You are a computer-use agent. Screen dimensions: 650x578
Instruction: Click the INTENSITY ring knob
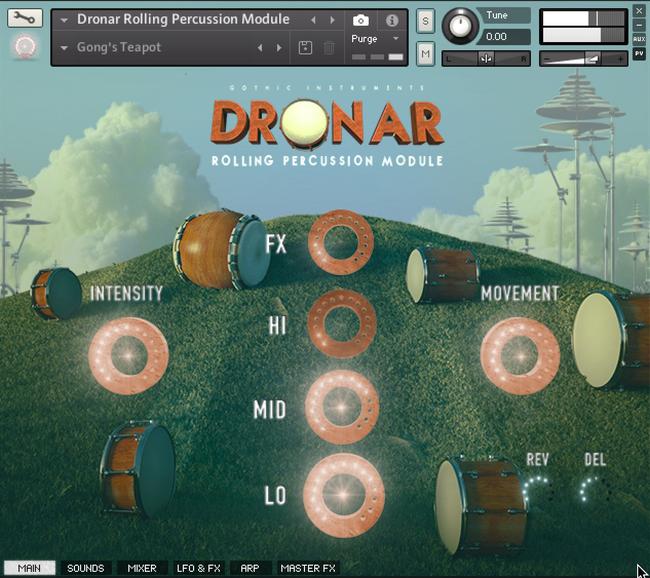(x=129, y=356)
